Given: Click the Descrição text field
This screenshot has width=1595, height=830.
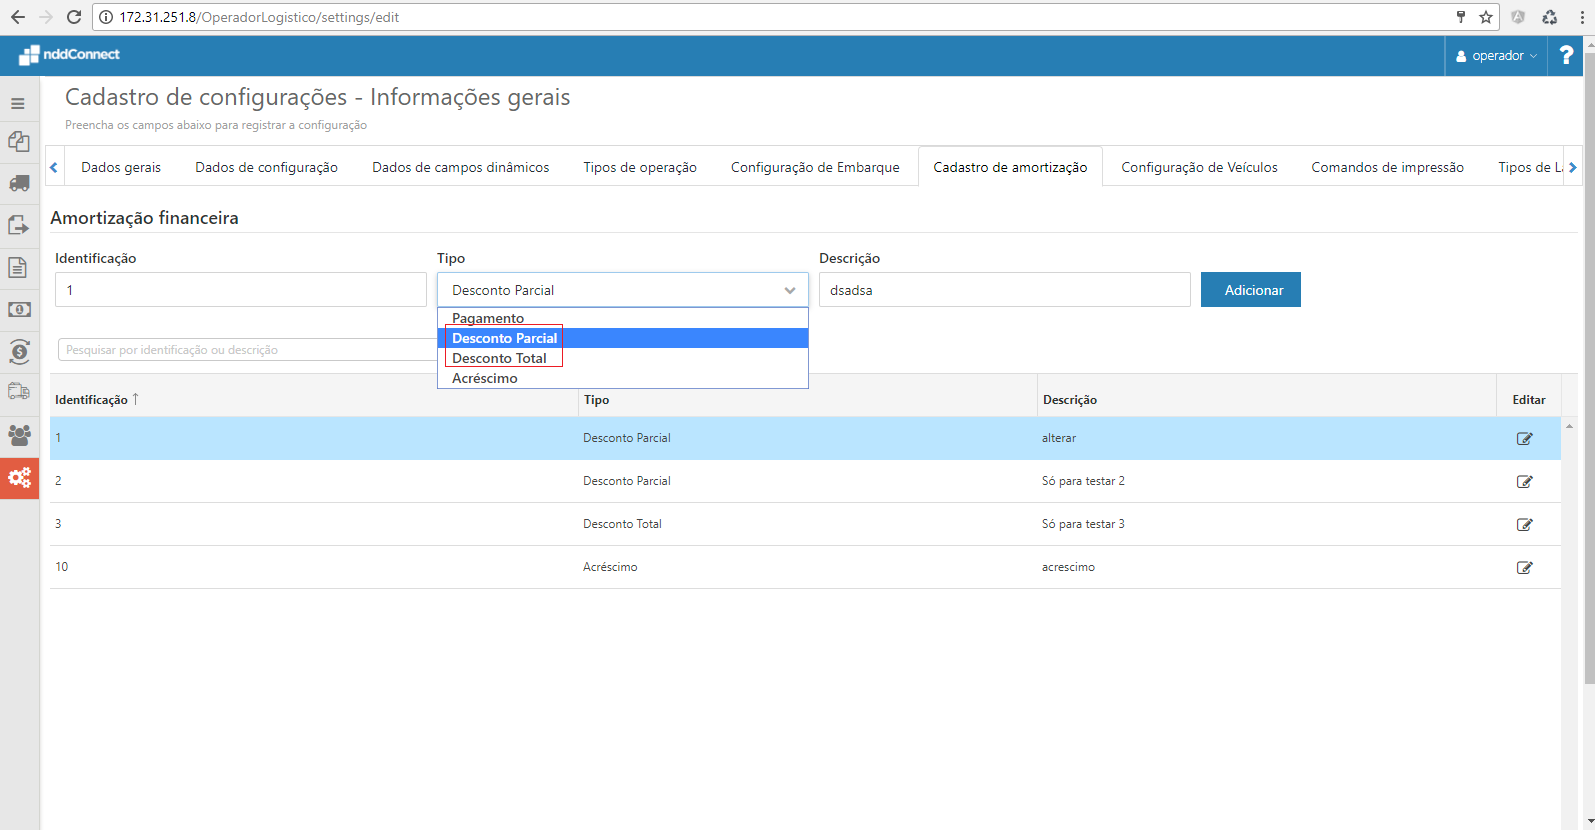Looking at the screenshot, I should tap(1004, 290).
